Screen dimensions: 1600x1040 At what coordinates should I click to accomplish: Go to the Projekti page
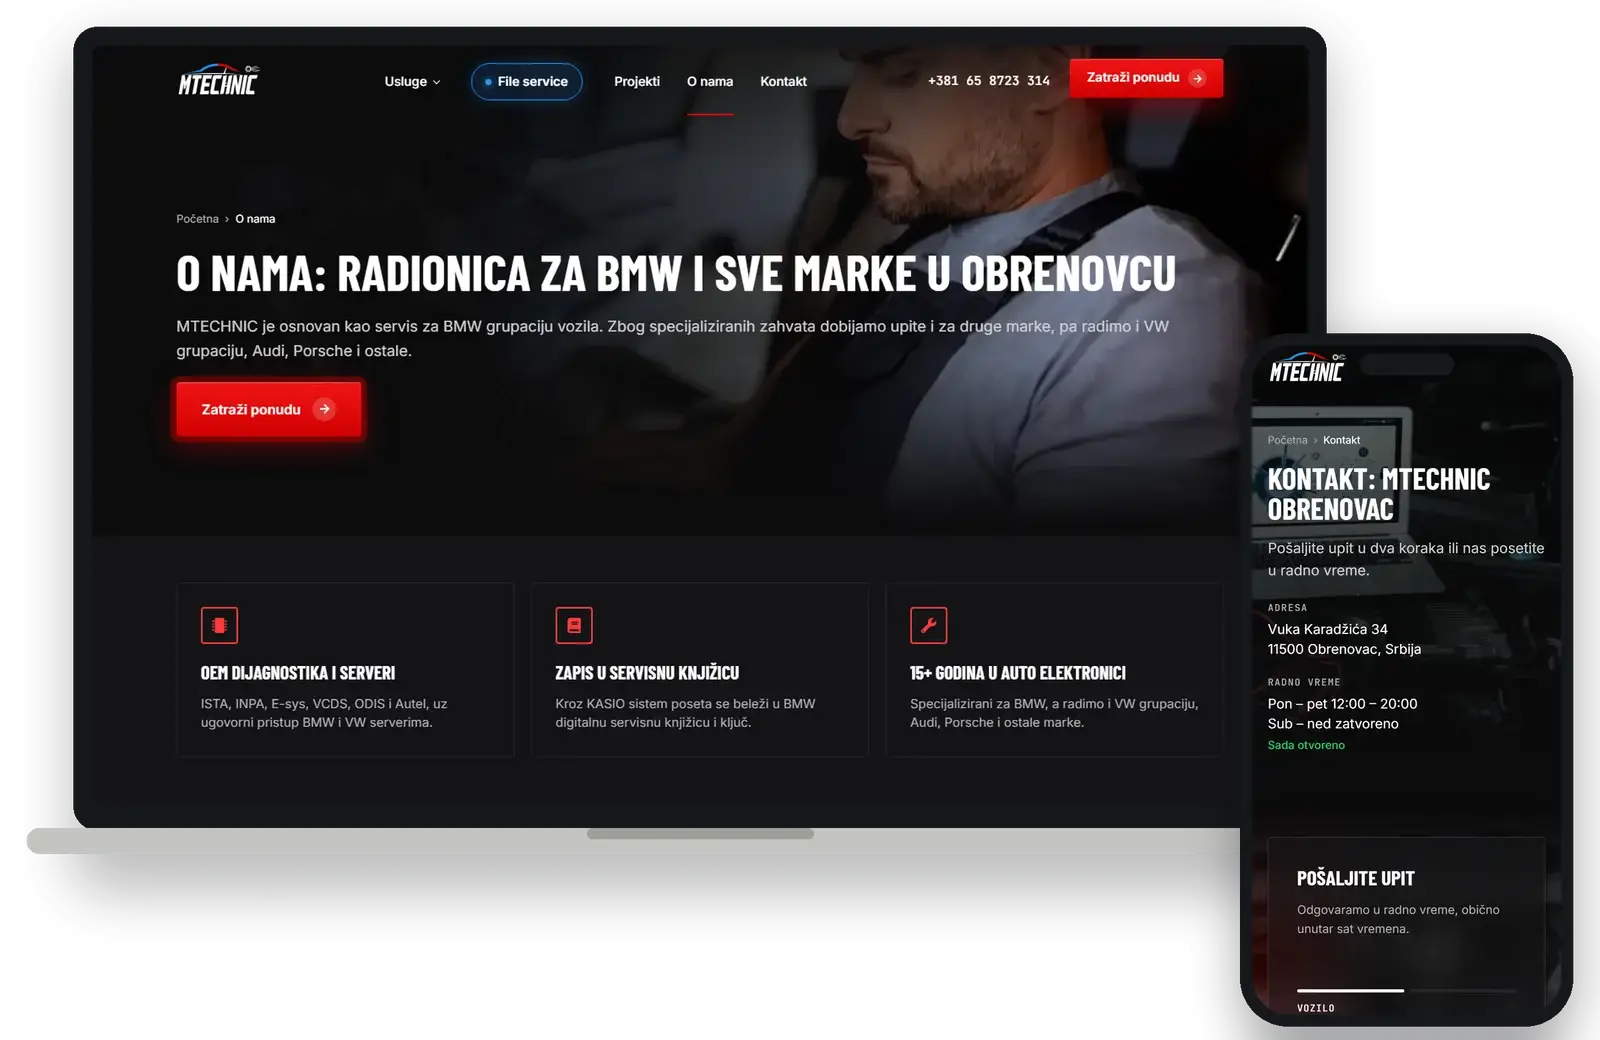(637, 82)
